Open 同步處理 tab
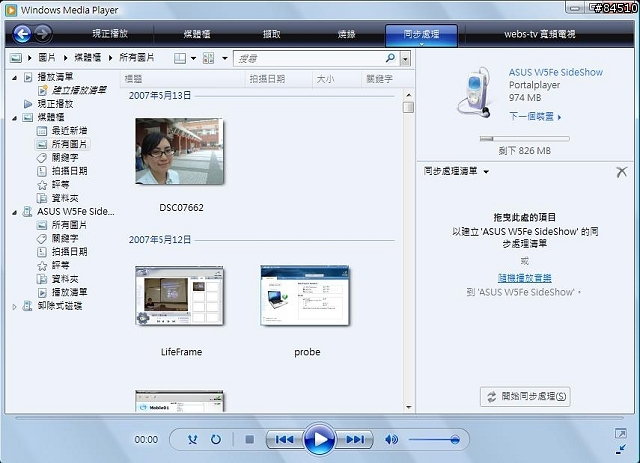This screenshot has height=463, width=640. click(421, 35)
